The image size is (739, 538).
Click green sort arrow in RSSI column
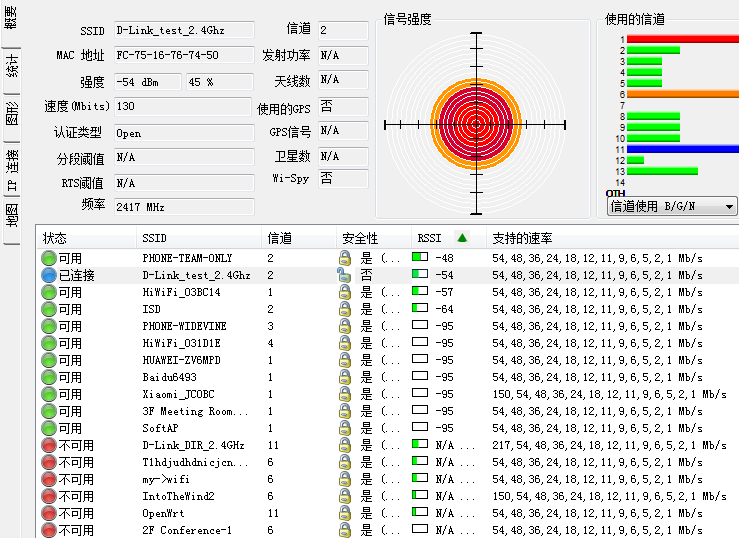(x=461, y=238)
